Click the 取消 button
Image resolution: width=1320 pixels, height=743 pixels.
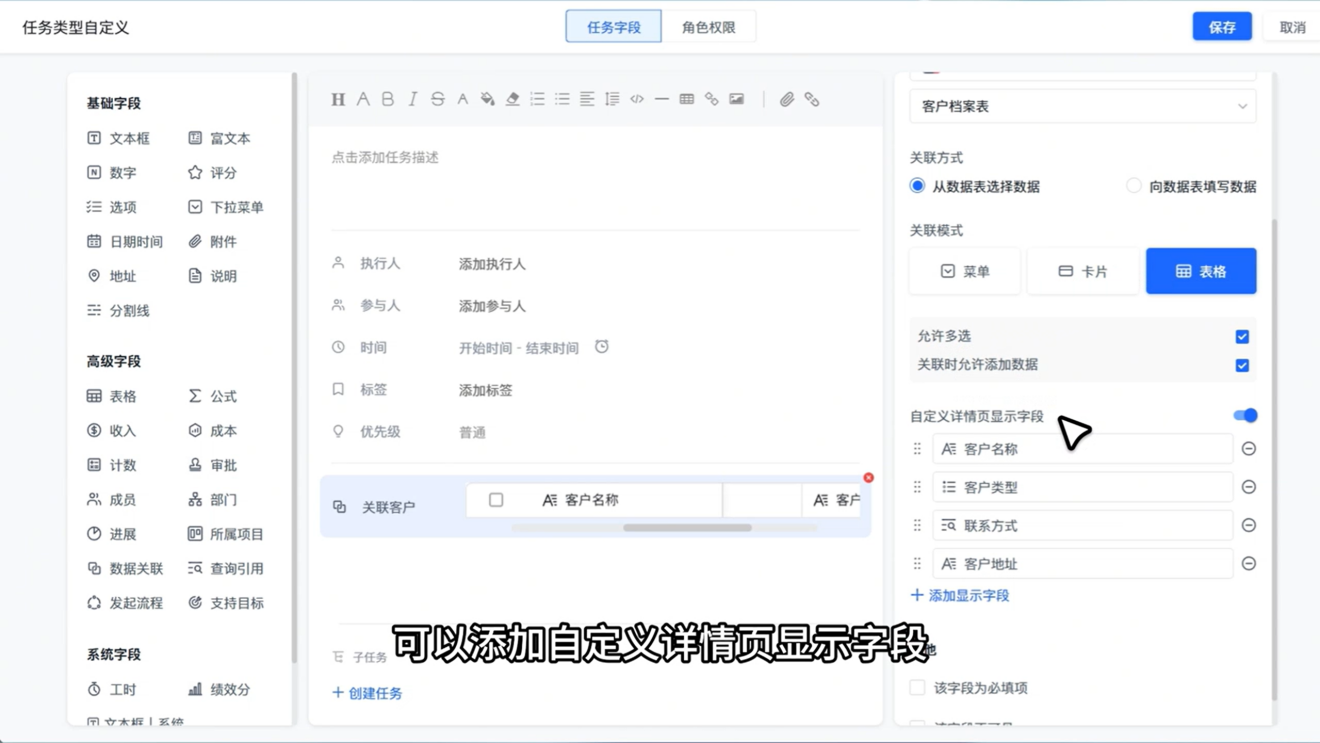tap(1292, 27)
